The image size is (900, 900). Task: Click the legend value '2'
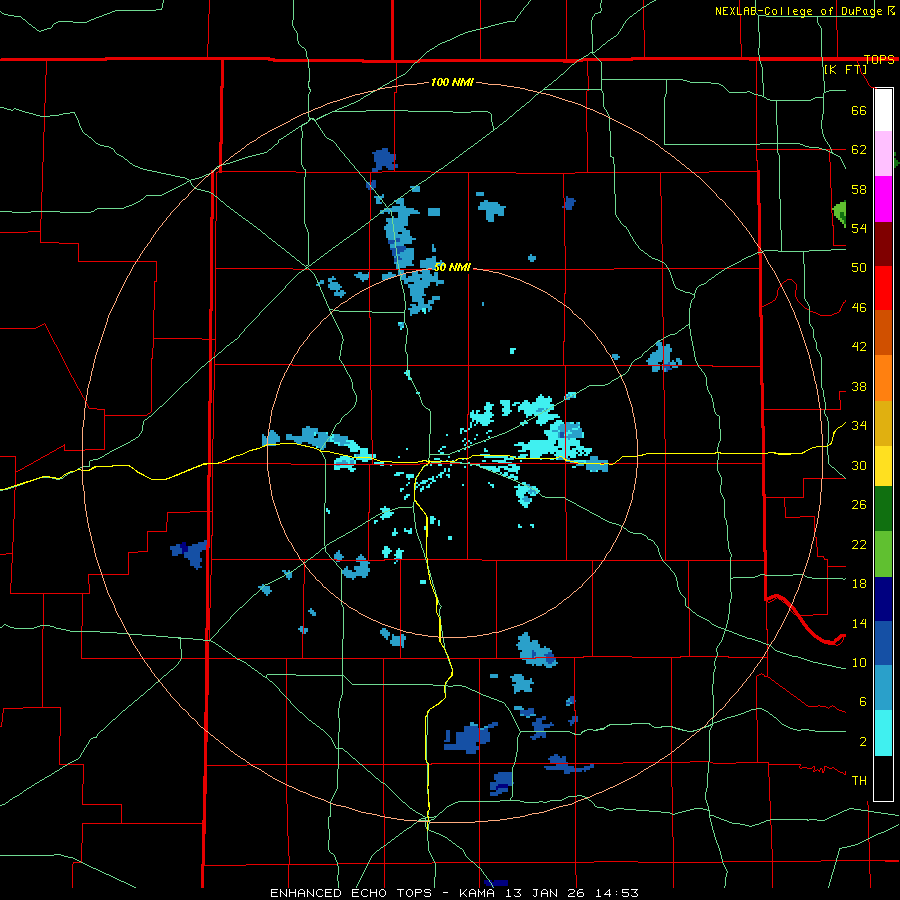863,741
